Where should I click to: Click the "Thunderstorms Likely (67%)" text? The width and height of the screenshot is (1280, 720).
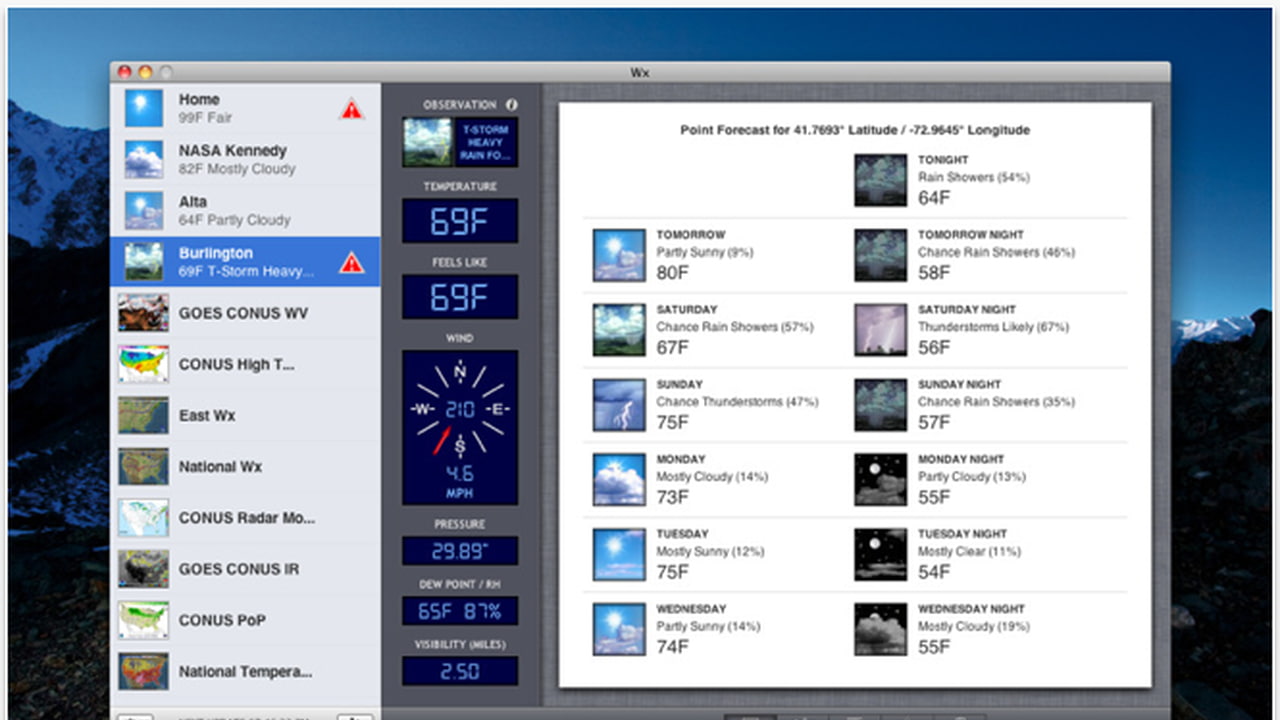point(994,327)
